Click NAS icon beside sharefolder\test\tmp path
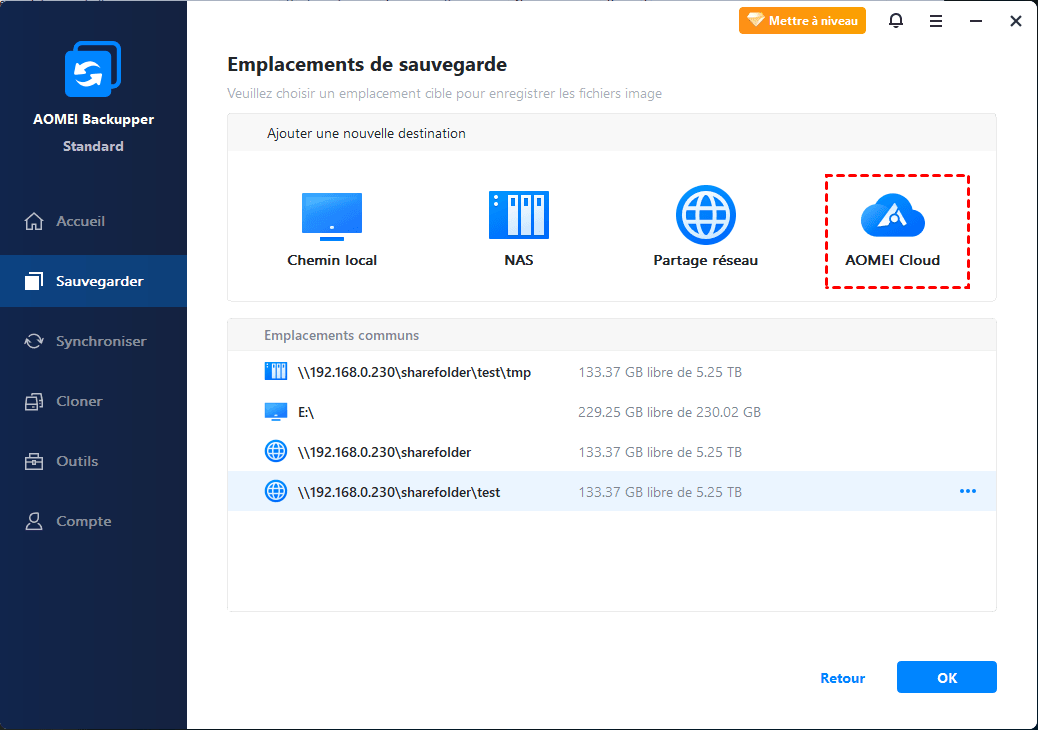The width and height of the screenshot is (1038, 730). (x=275, y=371)
